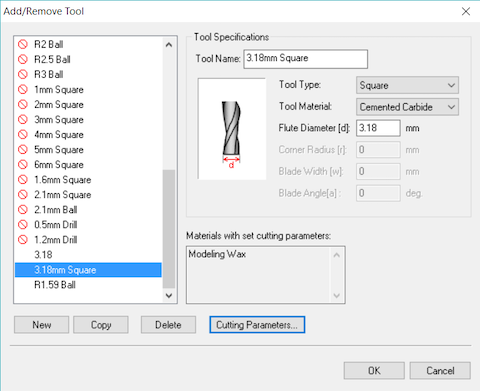
Task: Click the prohibited icon next to 6mm Square
Action: [23, 164]
